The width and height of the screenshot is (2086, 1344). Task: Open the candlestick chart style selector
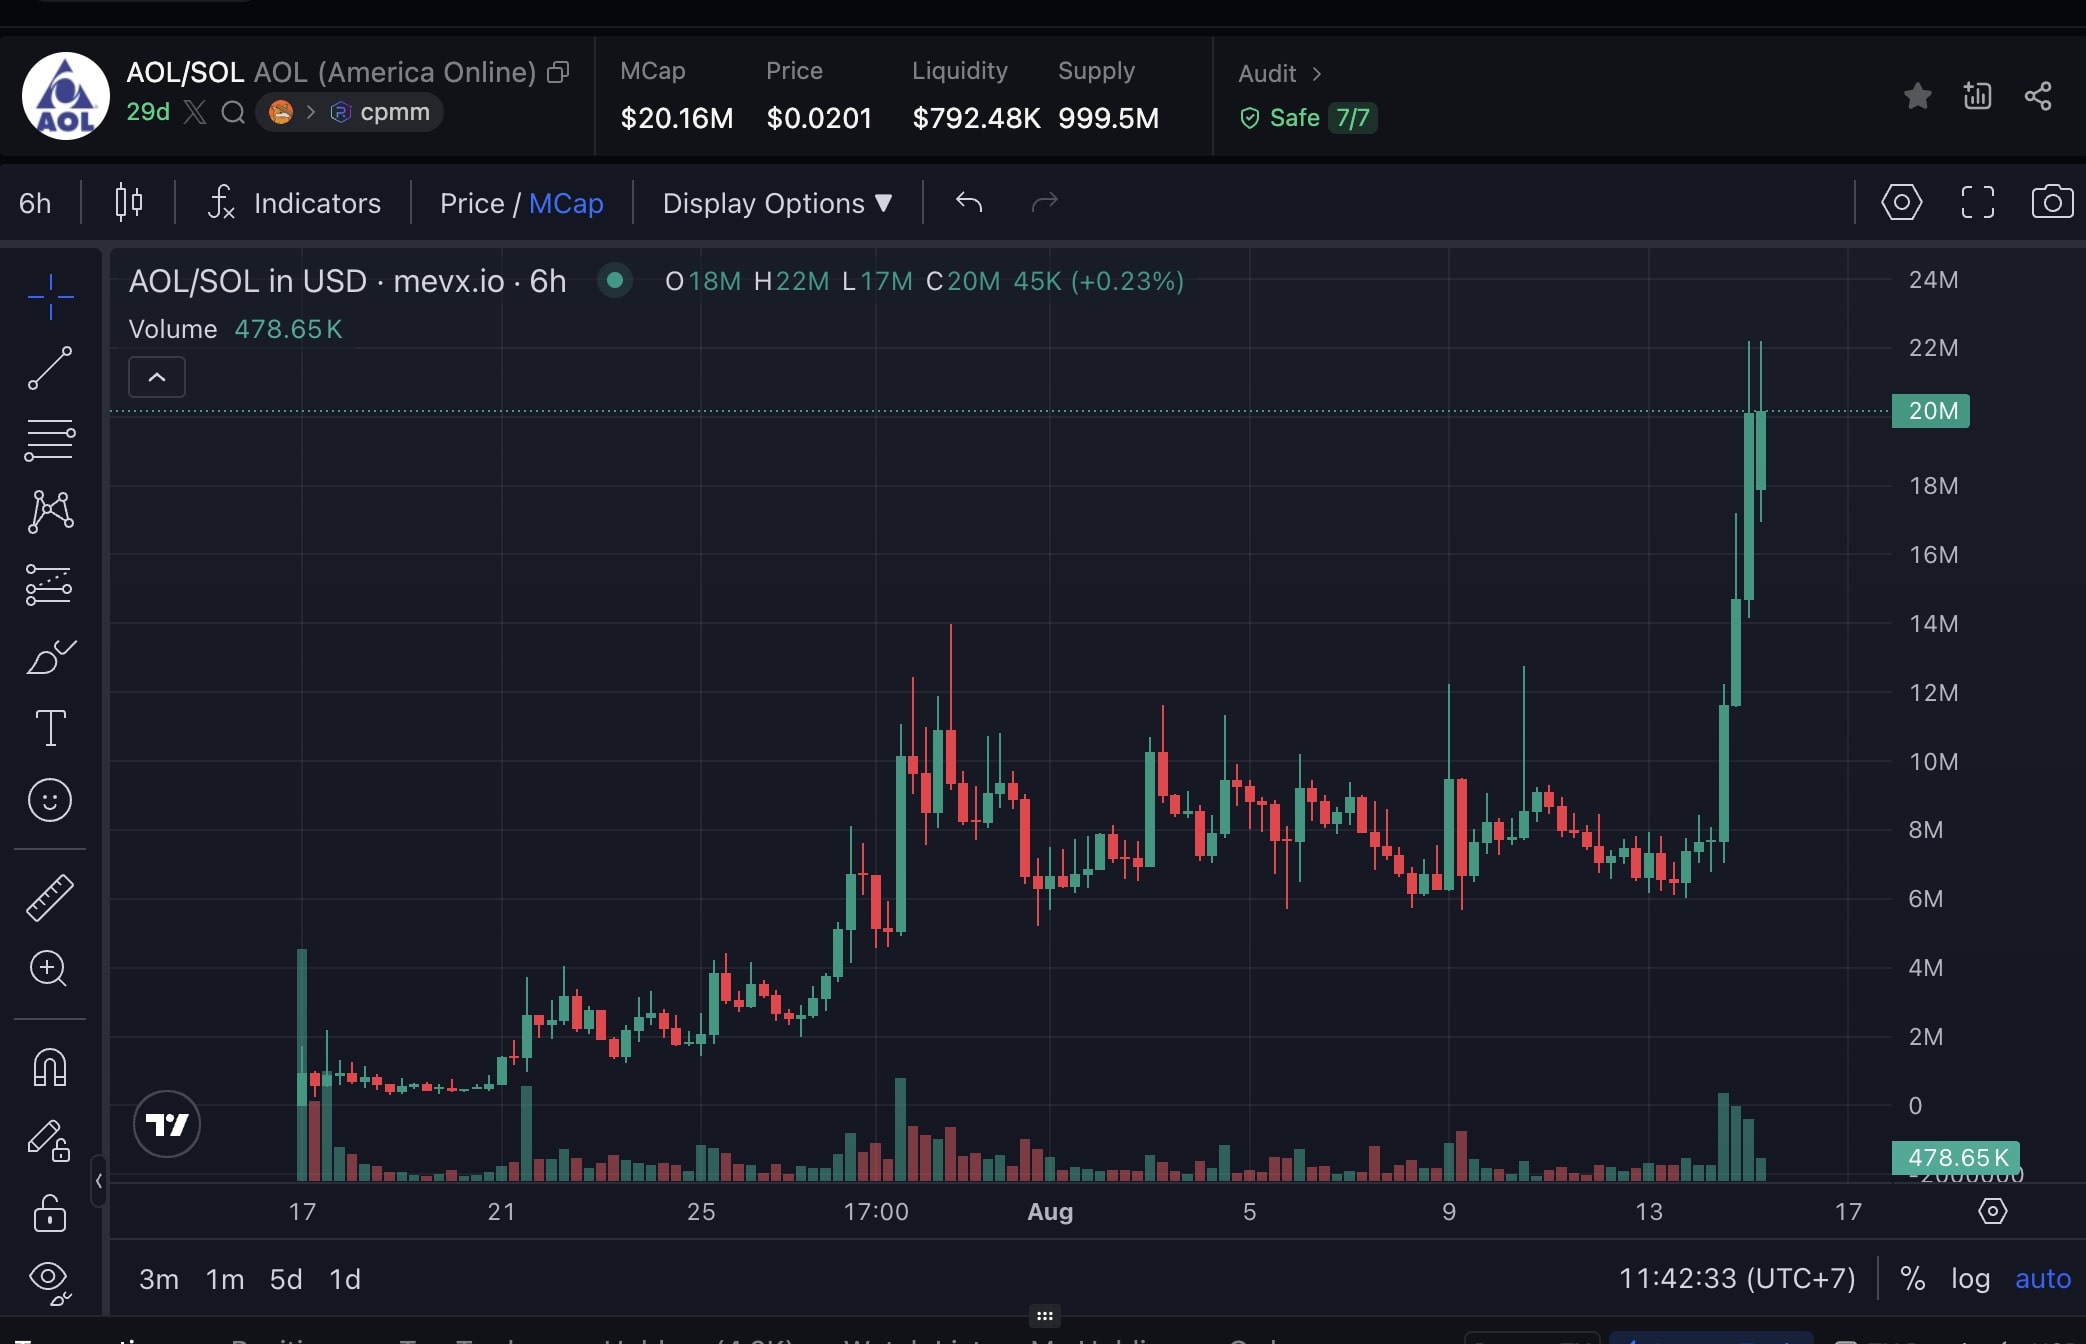128,203
